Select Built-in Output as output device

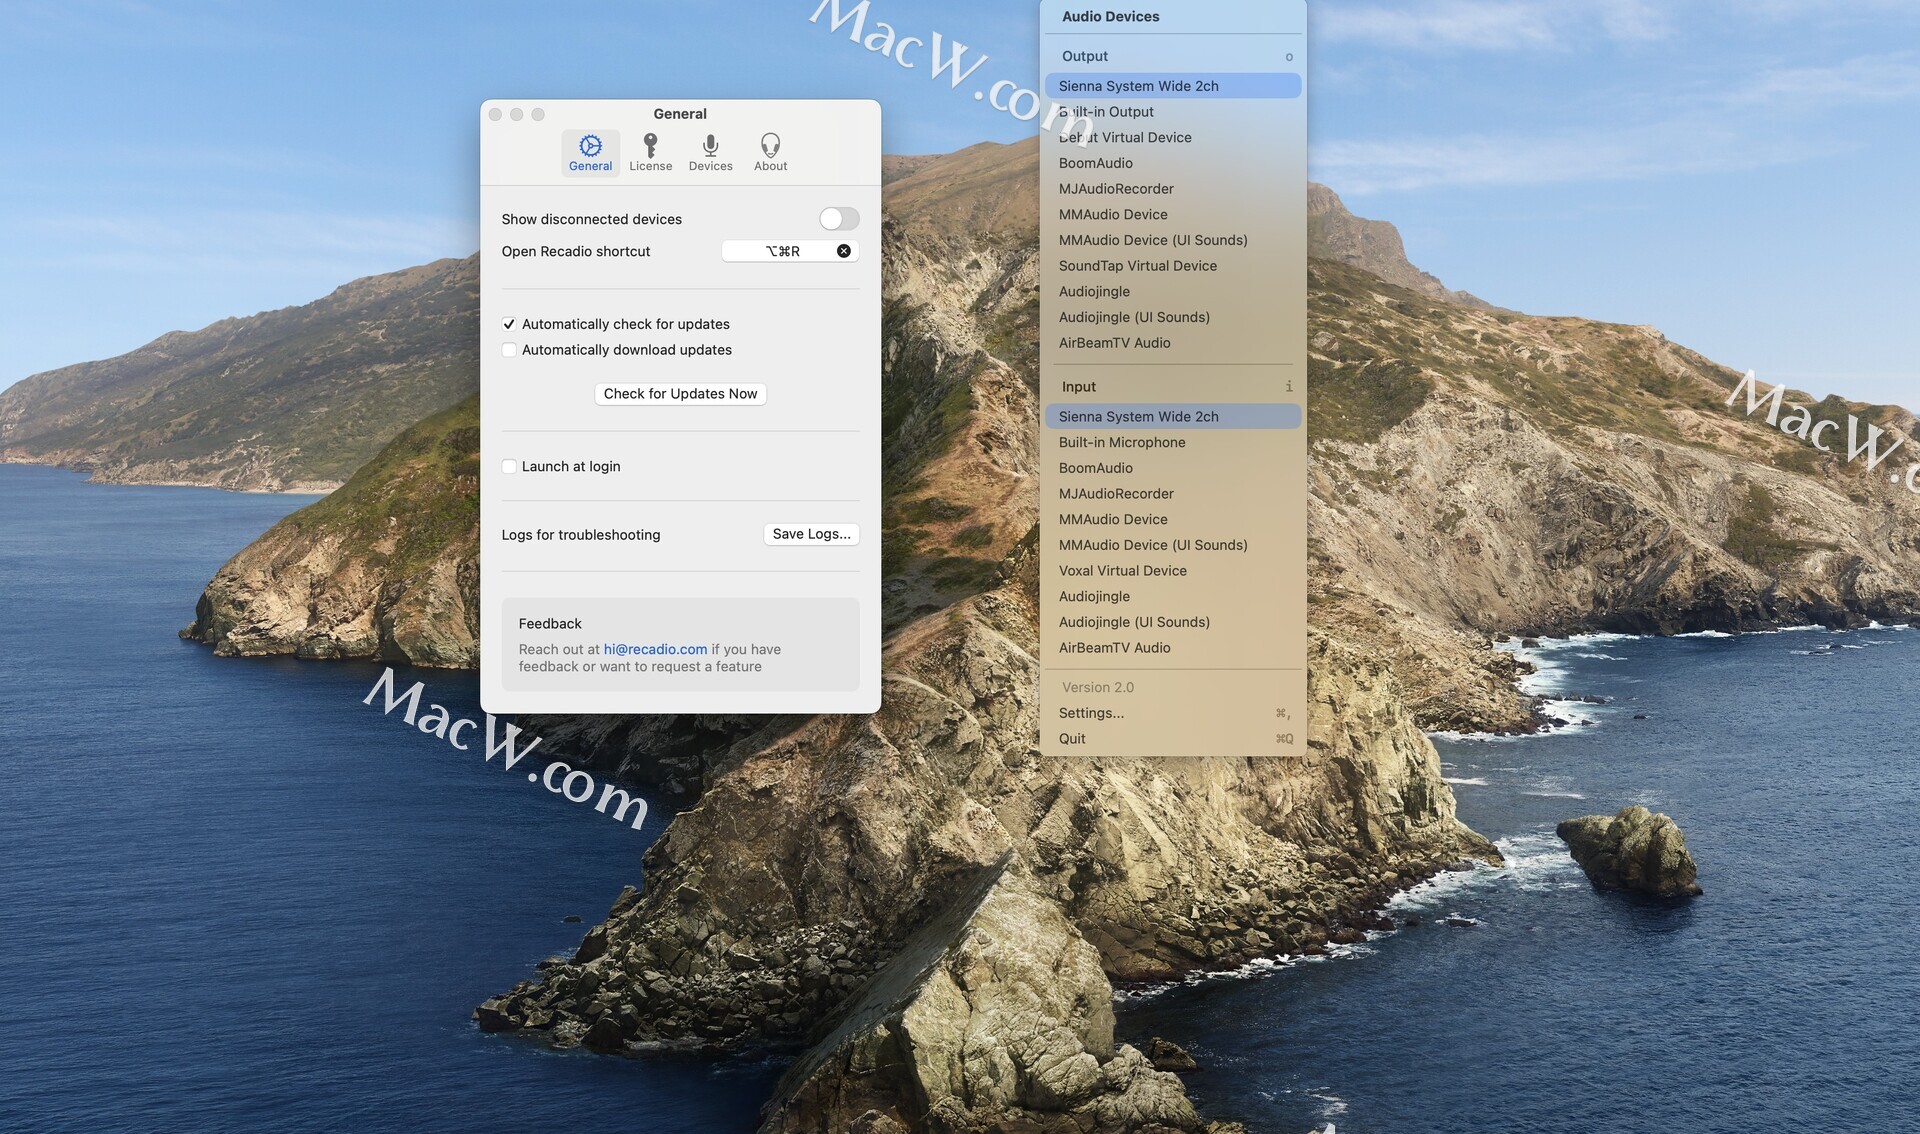(x=1106, y=112)
